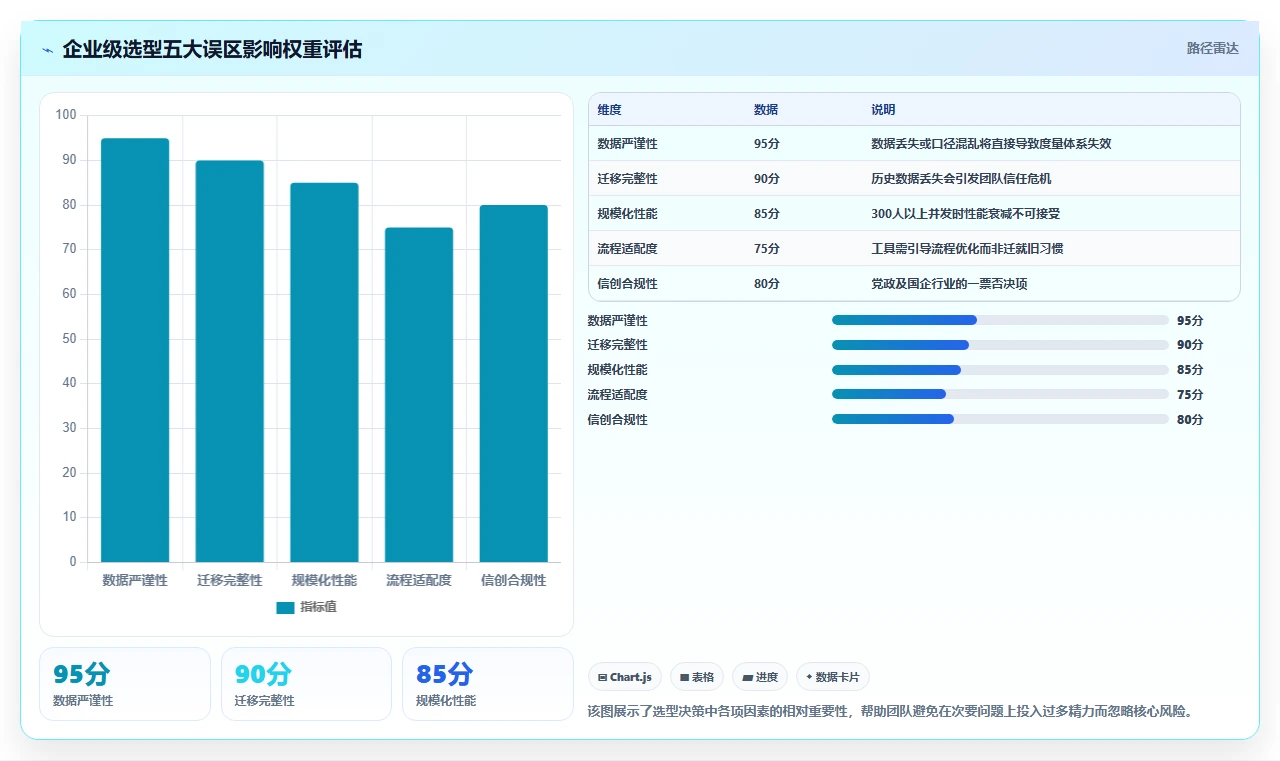The height and width of the screenshot is (761, 1280).
Task: Select the Chart.js tag
Action: (625, 677)
